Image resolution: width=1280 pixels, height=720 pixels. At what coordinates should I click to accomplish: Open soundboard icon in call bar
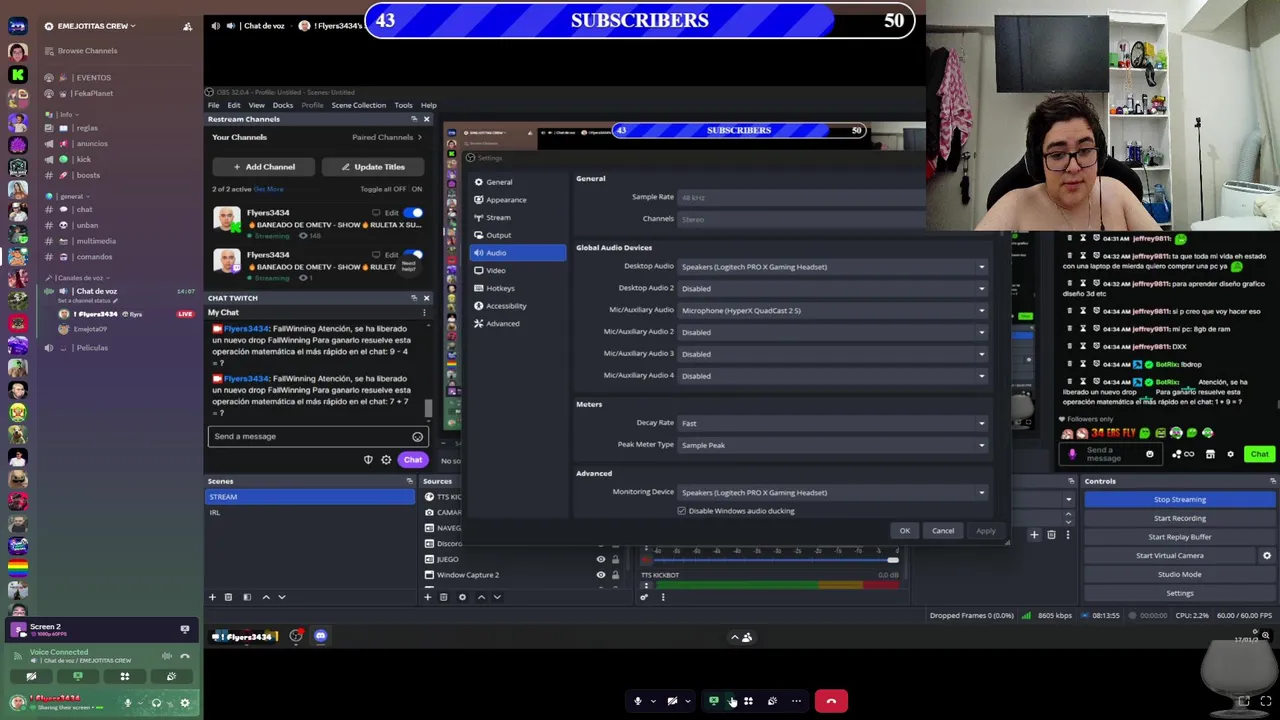[772, 701]
